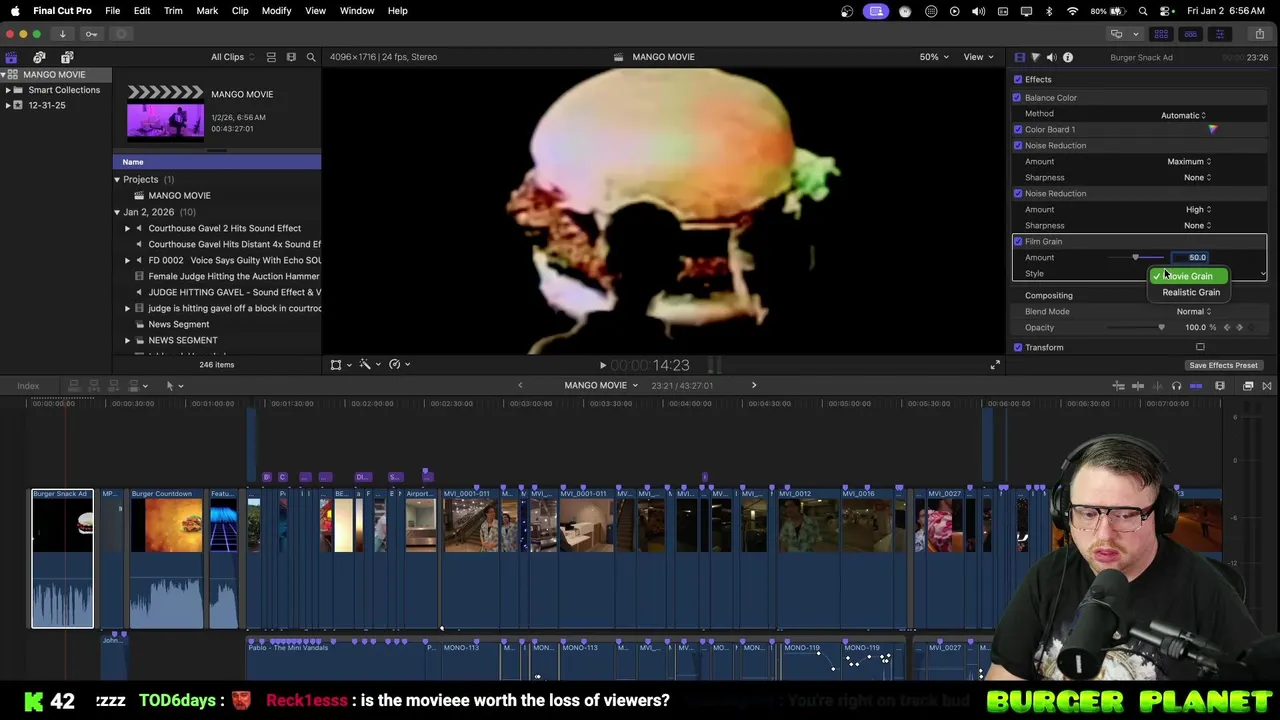The width and height of the screenshot is (1280, 720).
Task: Uncheck Balance Color effect
Action: coord(1017,98)
